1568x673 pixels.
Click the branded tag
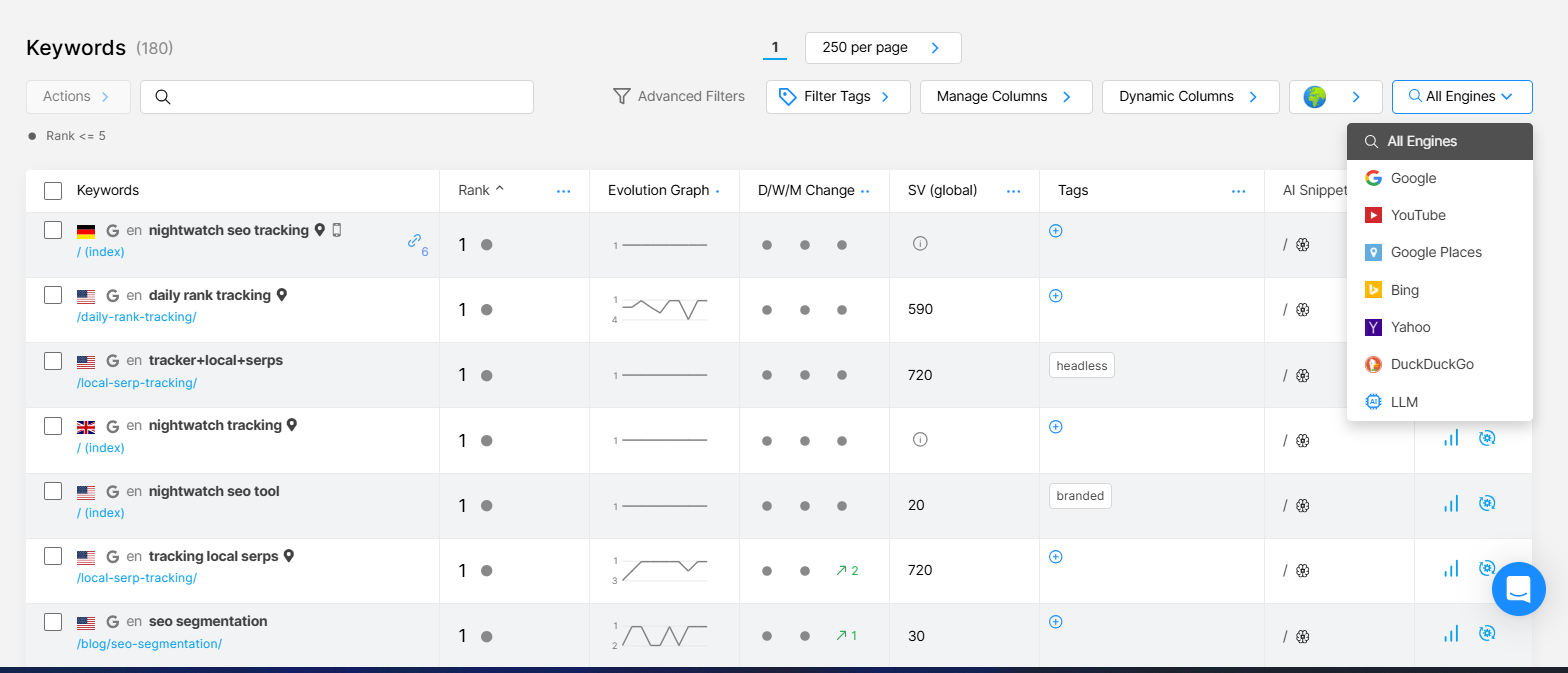point(1080,495)
